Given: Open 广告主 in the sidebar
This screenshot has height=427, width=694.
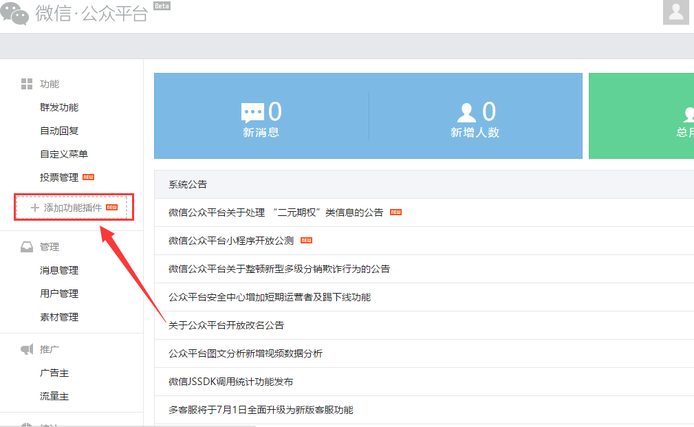Looking at the screenshot, I should [54, 373].
